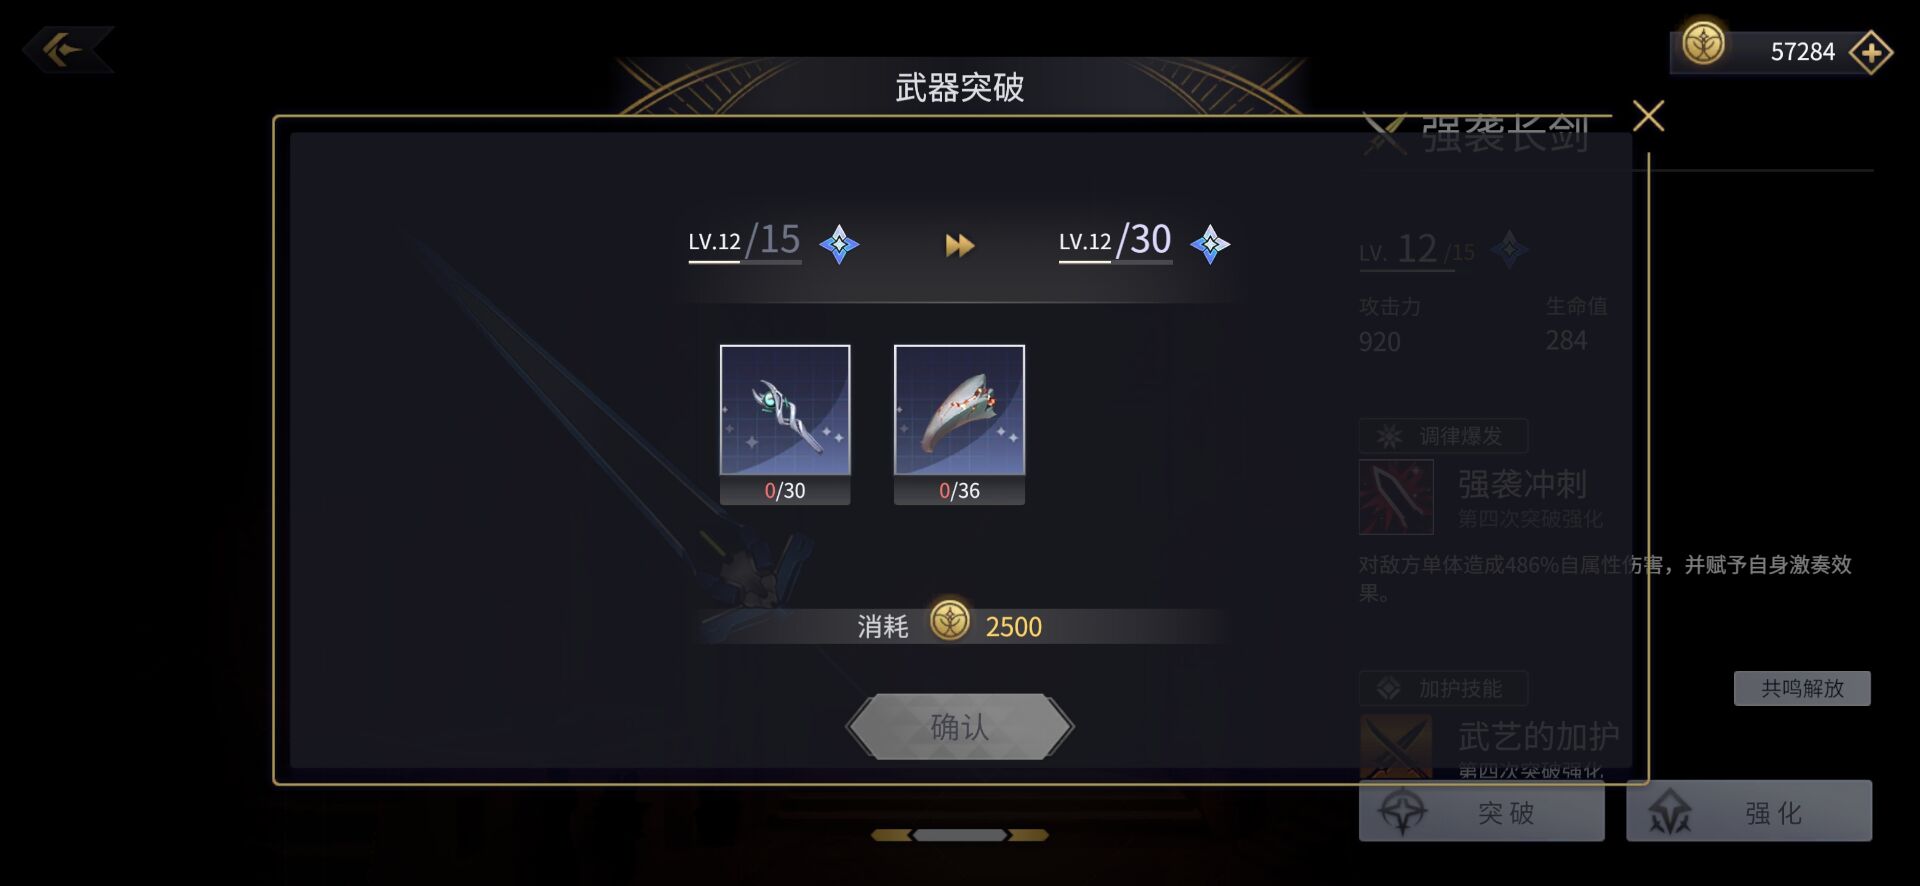The height and width of the screenshot is (886, 1920).
Task: Tap the gold coin currency icon
Action: (x=1703, y=44)
